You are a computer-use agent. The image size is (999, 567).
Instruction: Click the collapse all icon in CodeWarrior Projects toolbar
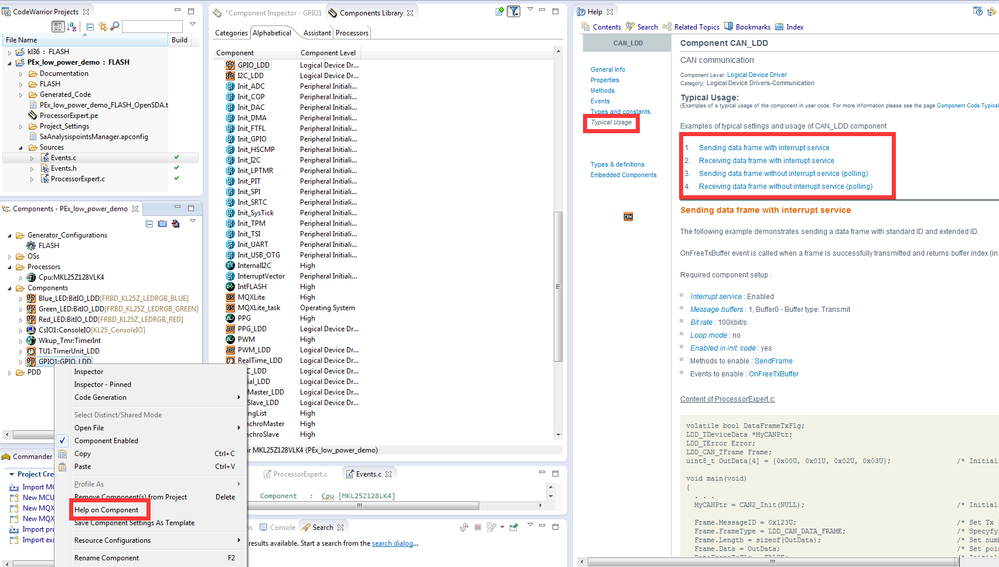tap(90, 26)
